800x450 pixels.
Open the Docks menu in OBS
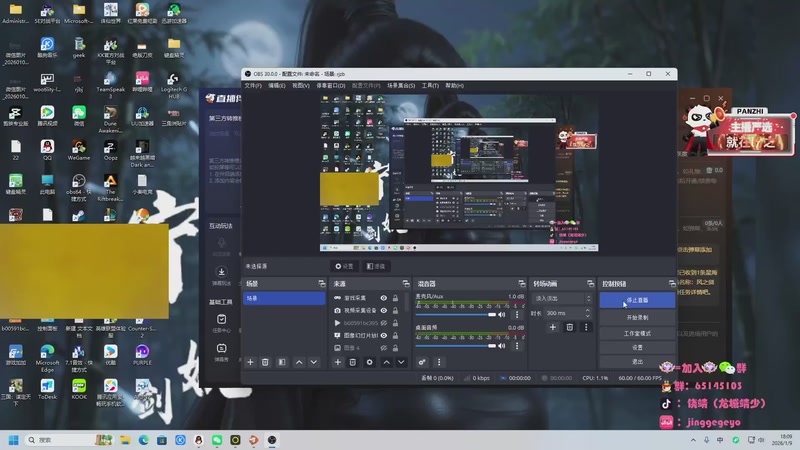(331, 86)
